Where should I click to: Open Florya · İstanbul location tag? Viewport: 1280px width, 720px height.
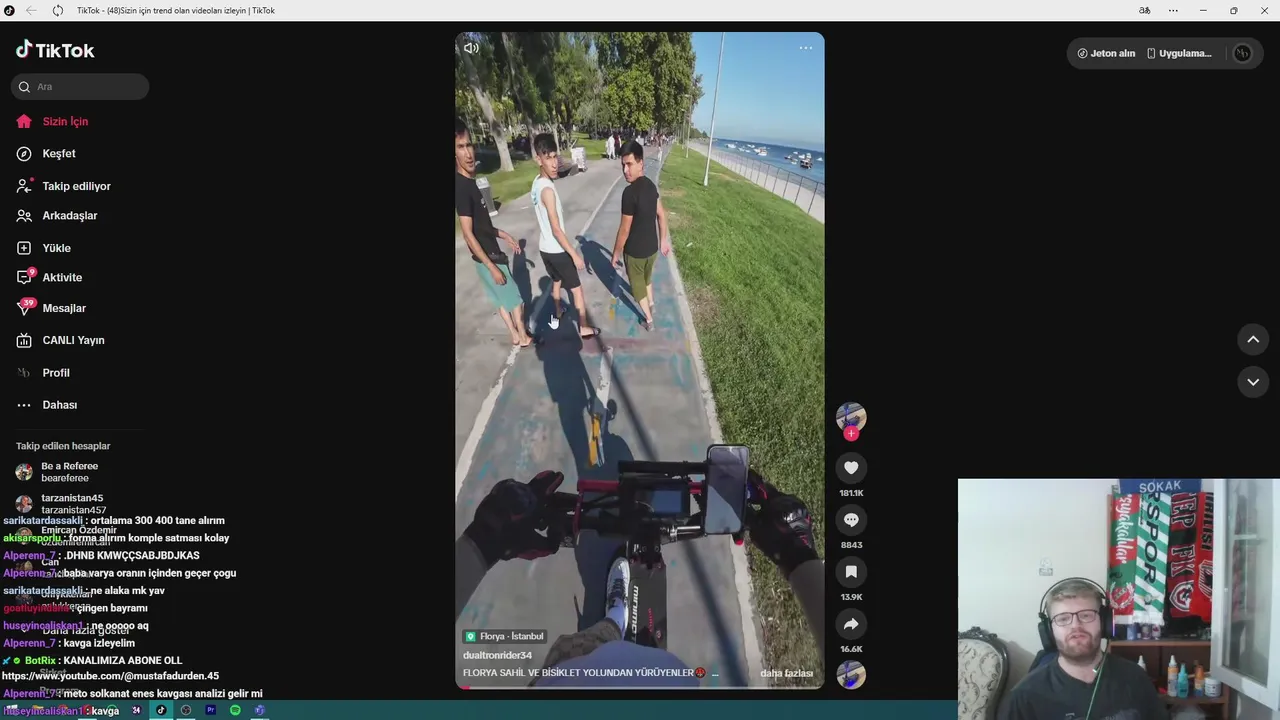point(505,636)
